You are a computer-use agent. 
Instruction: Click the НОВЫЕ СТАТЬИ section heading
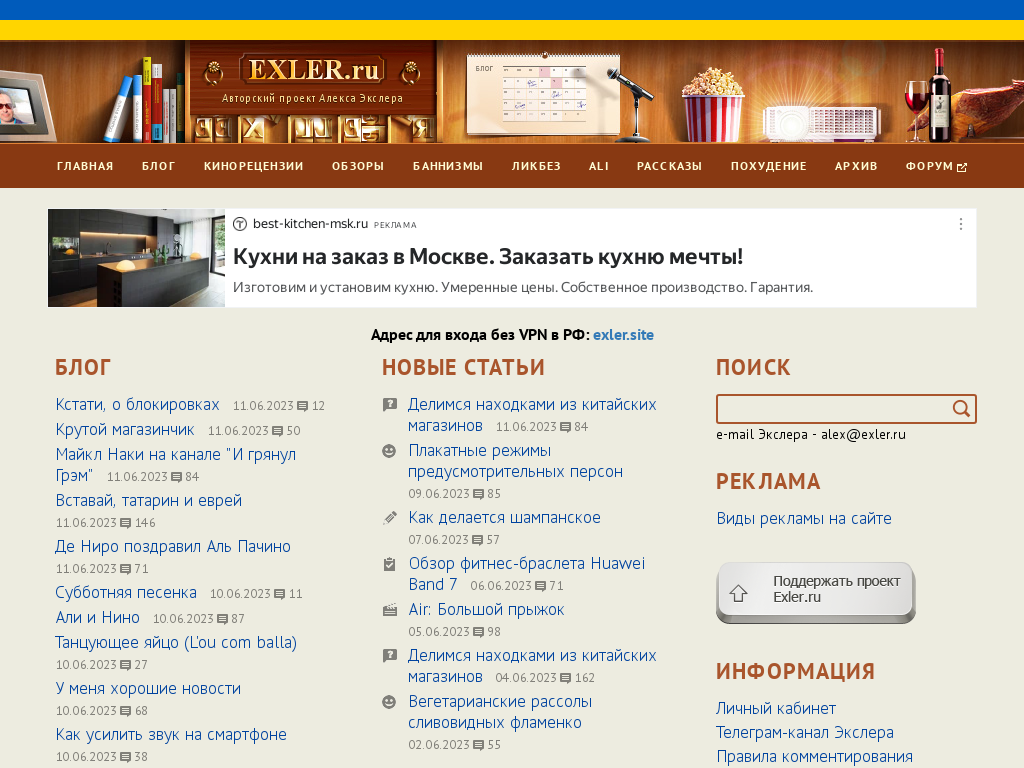[x=463, y=368]
